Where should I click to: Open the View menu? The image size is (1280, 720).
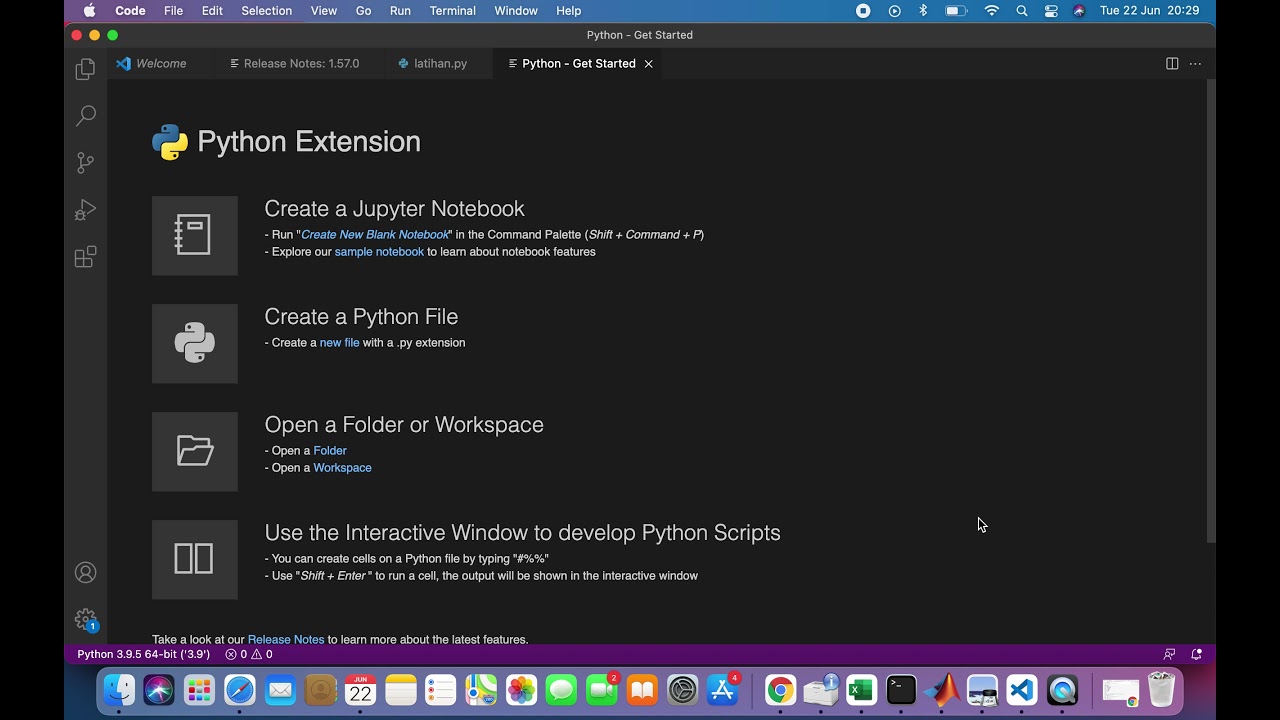324,11
